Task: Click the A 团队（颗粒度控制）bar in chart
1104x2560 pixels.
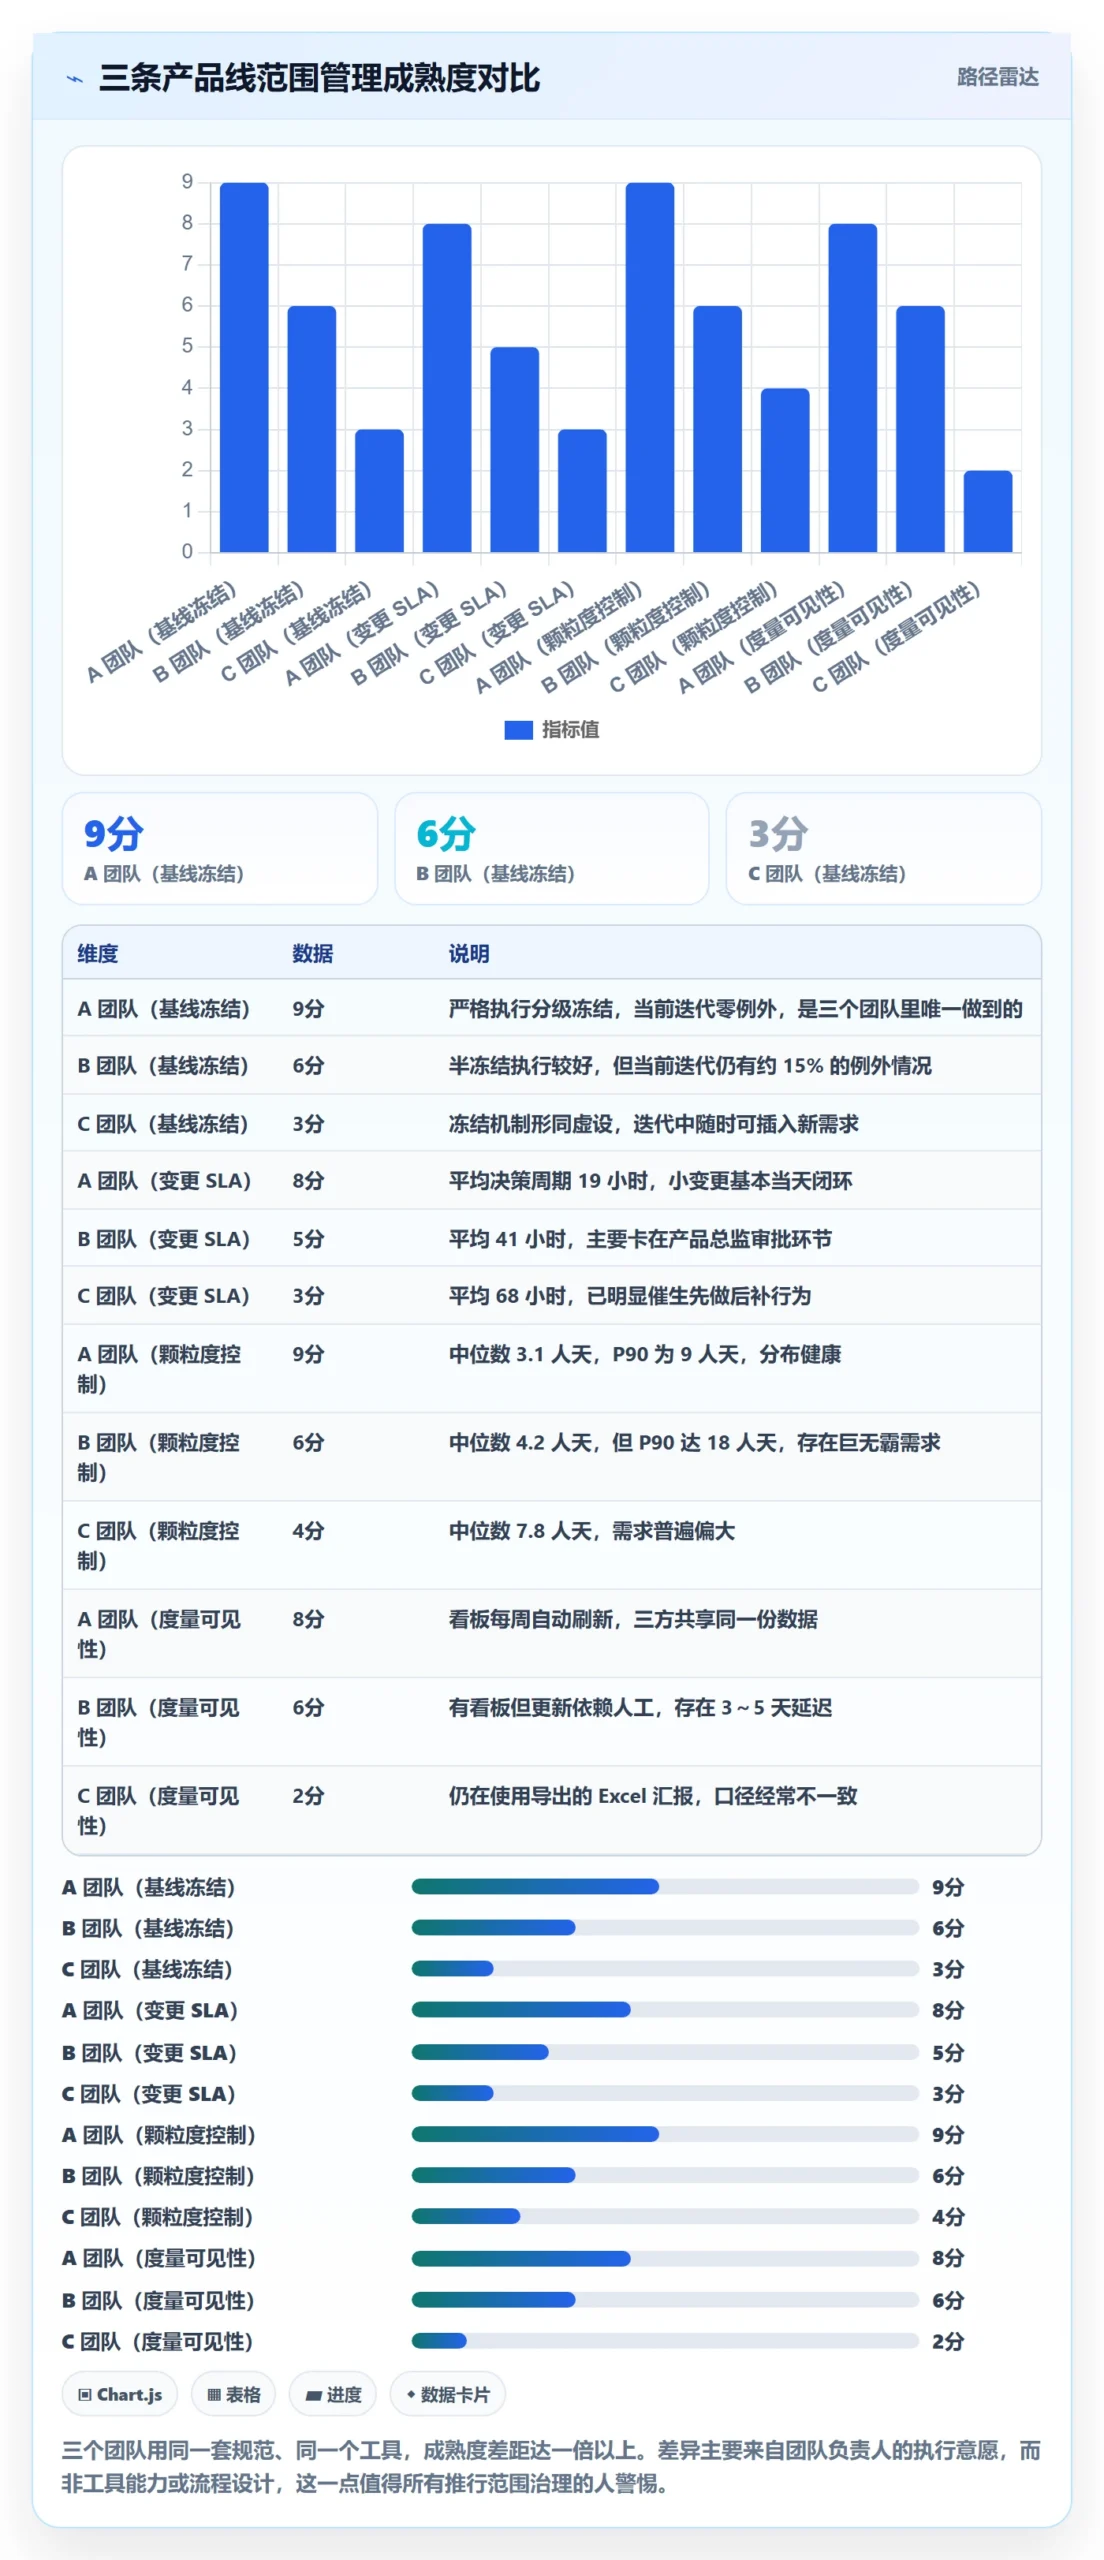Action: pos(650,367)
